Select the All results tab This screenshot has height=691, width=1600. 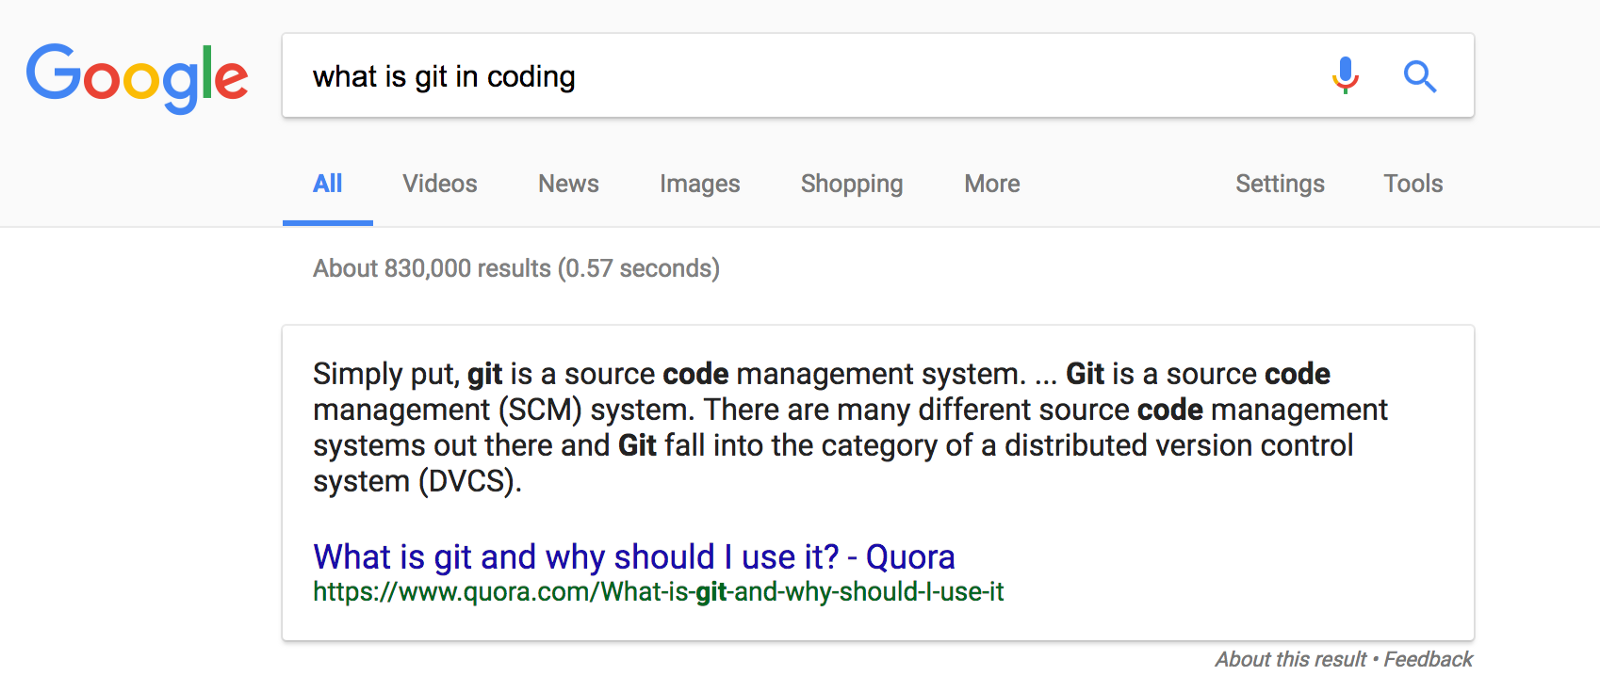327,184
